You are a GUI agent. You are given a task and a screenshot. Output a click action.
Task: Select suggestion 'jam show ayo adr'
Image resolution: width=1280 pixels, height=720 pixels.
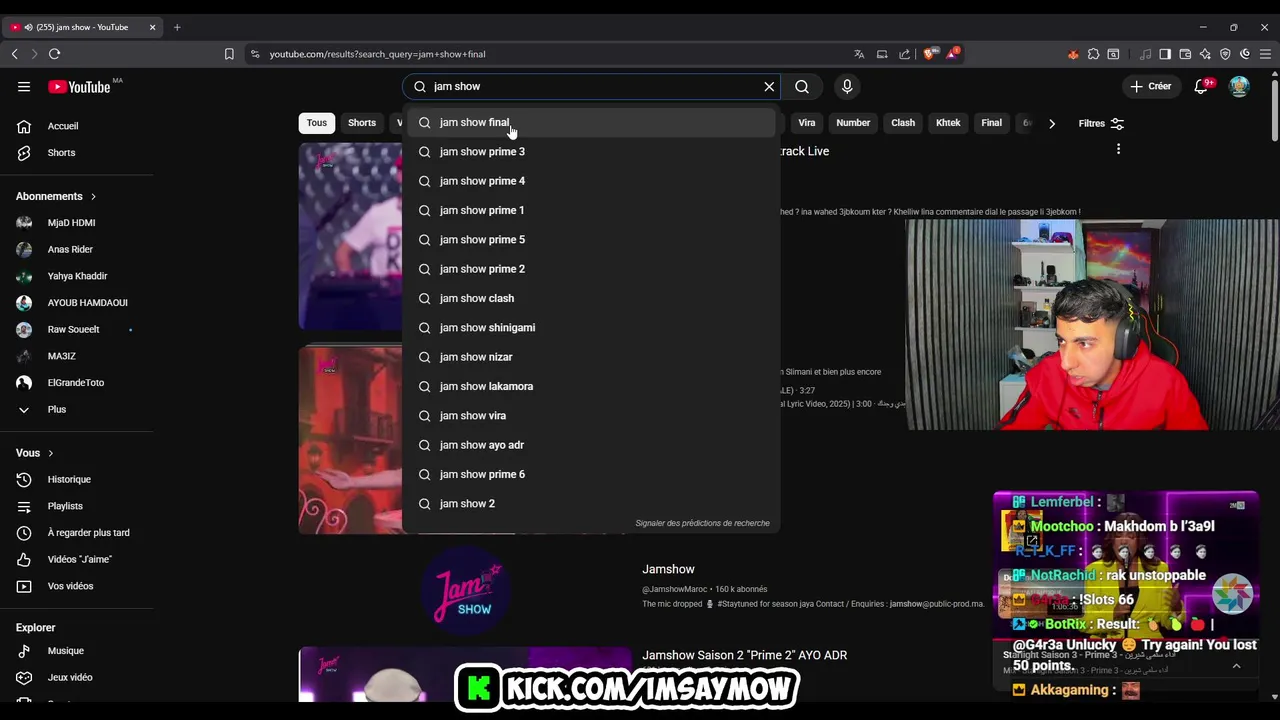pos(591,445)
